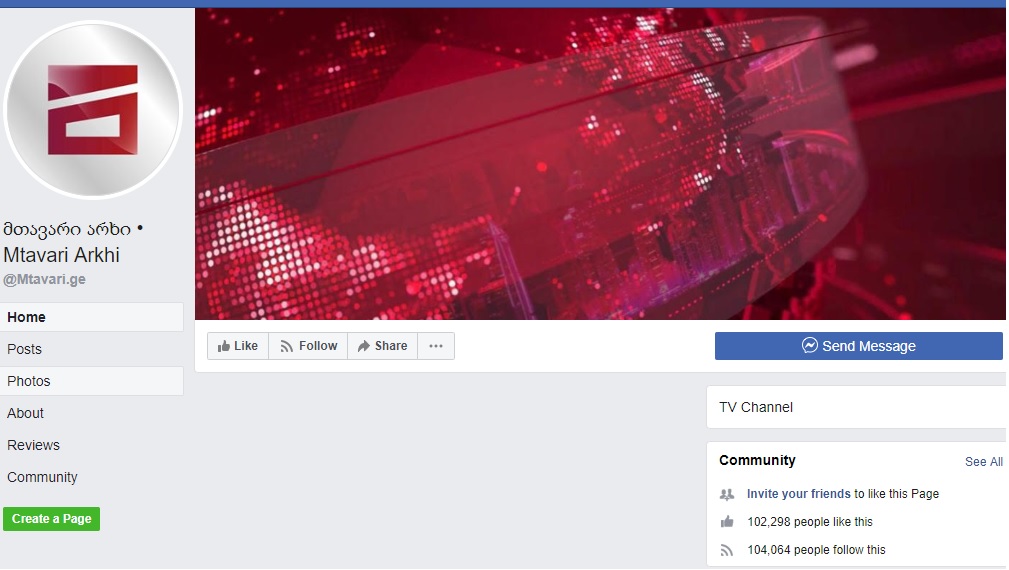This screenshot has width=1009, height=570.
Task: Go to the Posts section
Action: 92,349
